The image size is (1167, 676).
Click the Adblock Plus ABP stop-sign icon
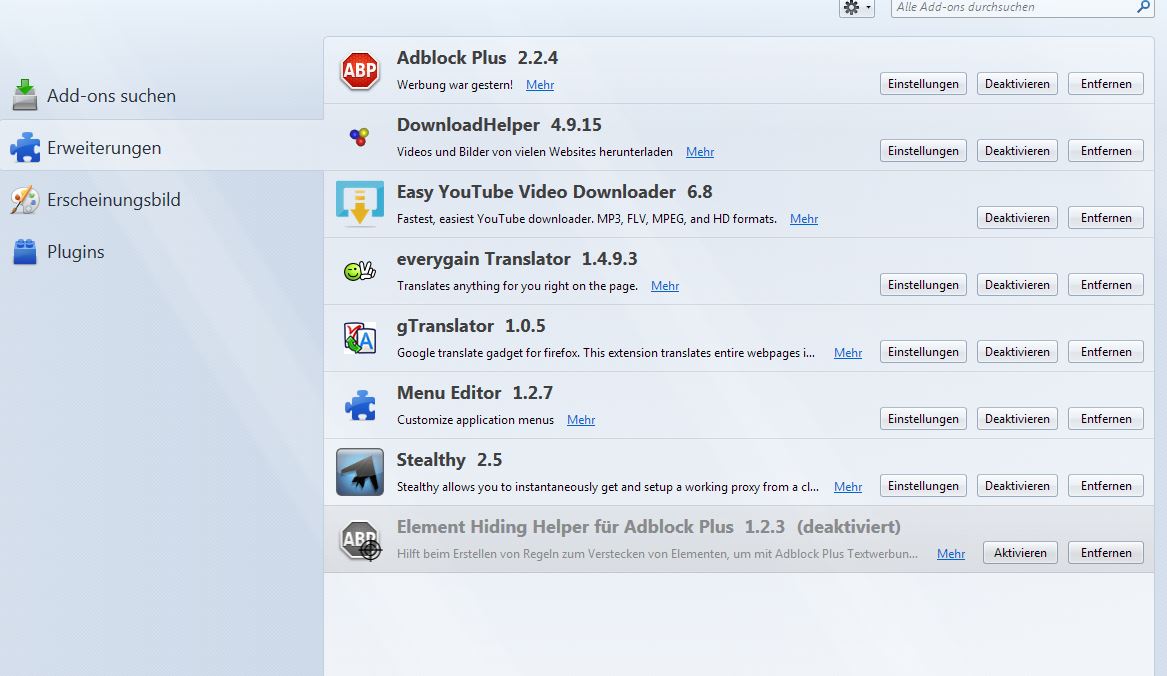click(359, 71)
